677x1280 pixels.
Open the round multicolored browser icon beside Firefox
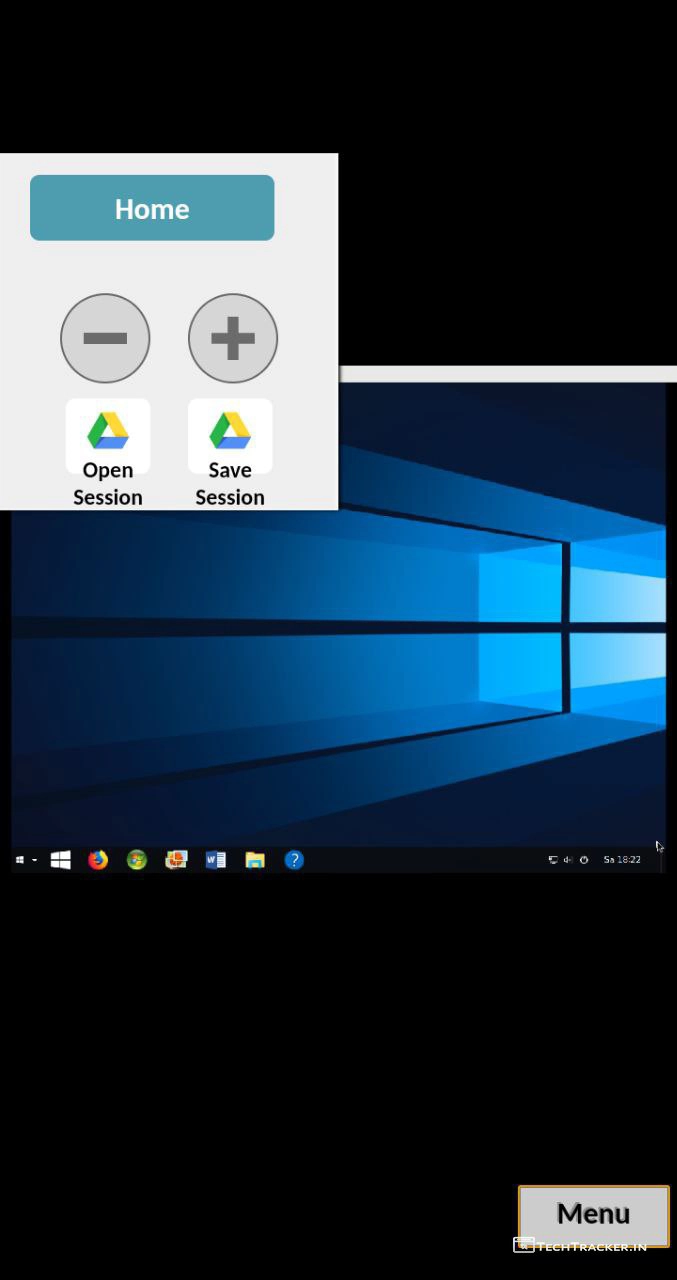click(x=137, y=860)
